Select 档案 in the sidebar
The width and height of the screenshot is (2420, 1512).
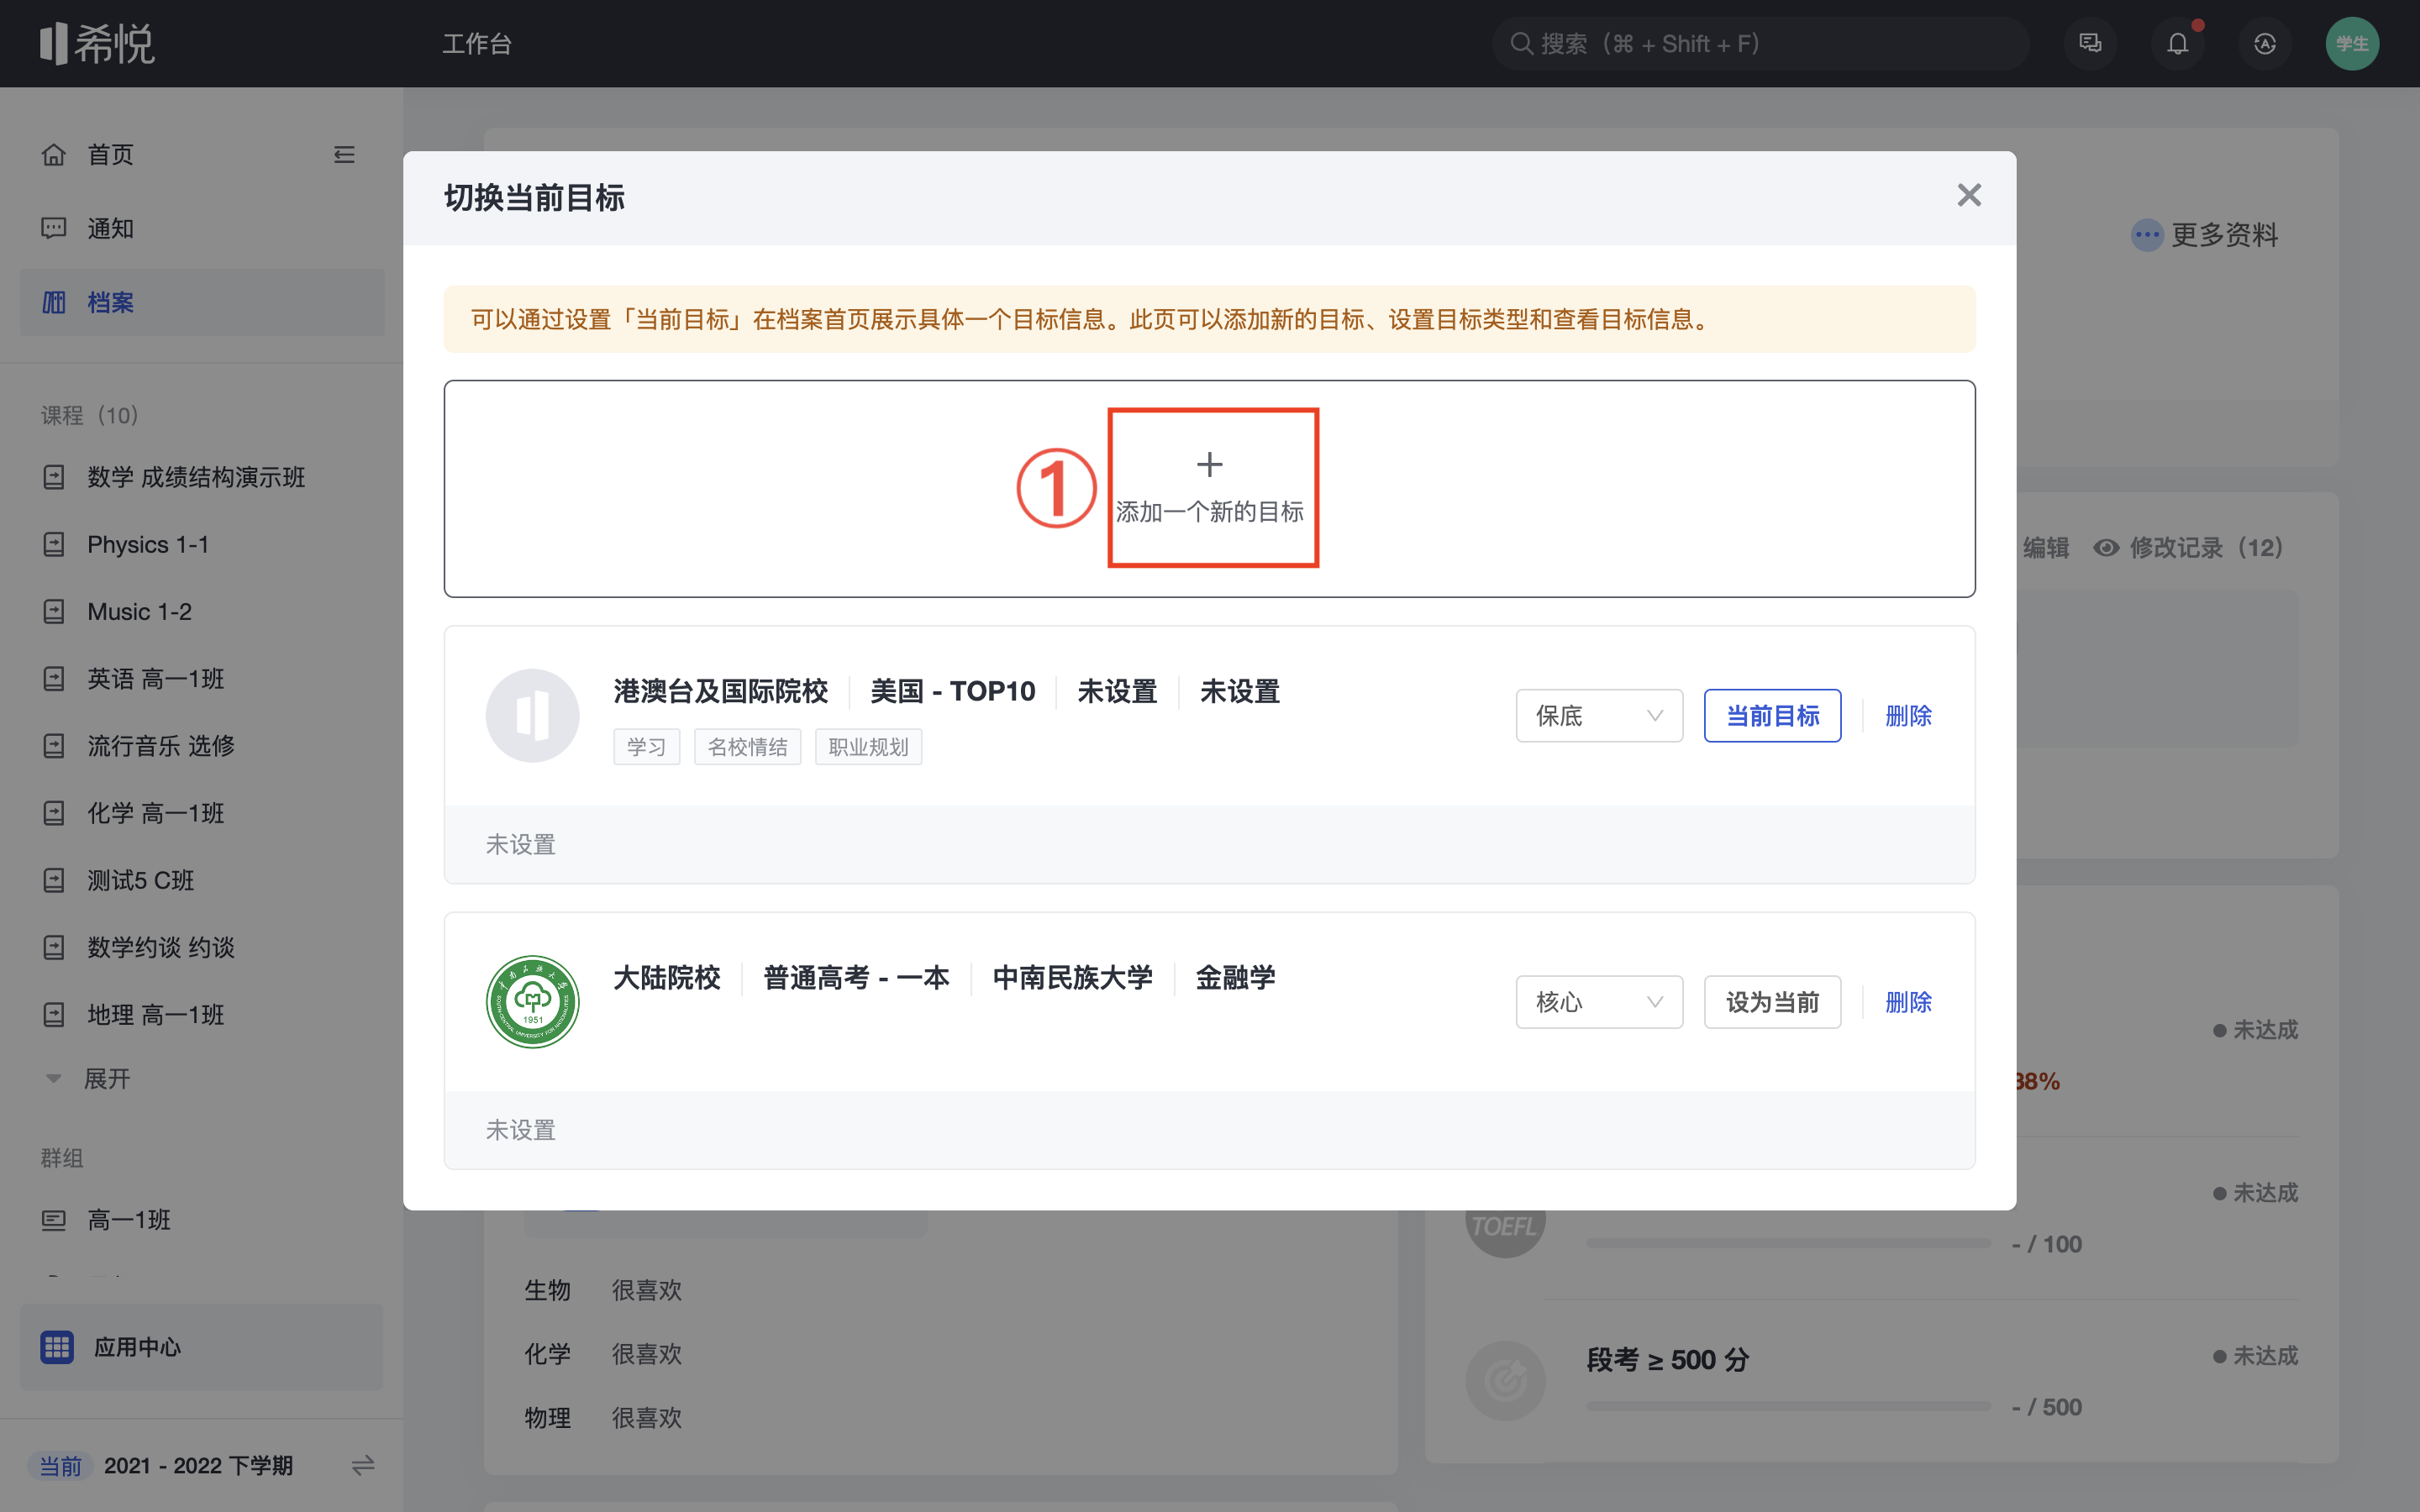(202, 302)
